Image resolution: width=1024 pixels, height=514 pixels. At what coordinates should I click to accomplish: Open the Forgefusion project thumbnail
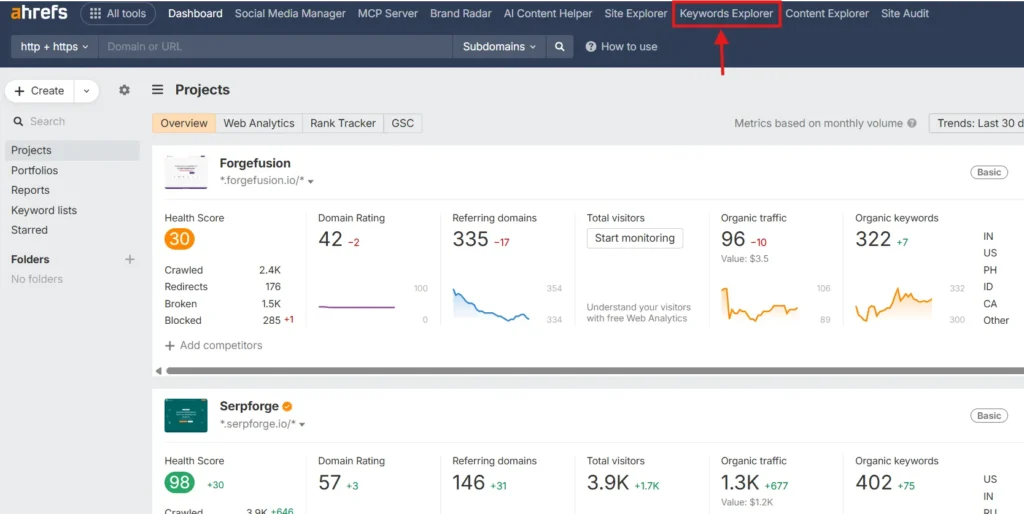click(186, 172)
